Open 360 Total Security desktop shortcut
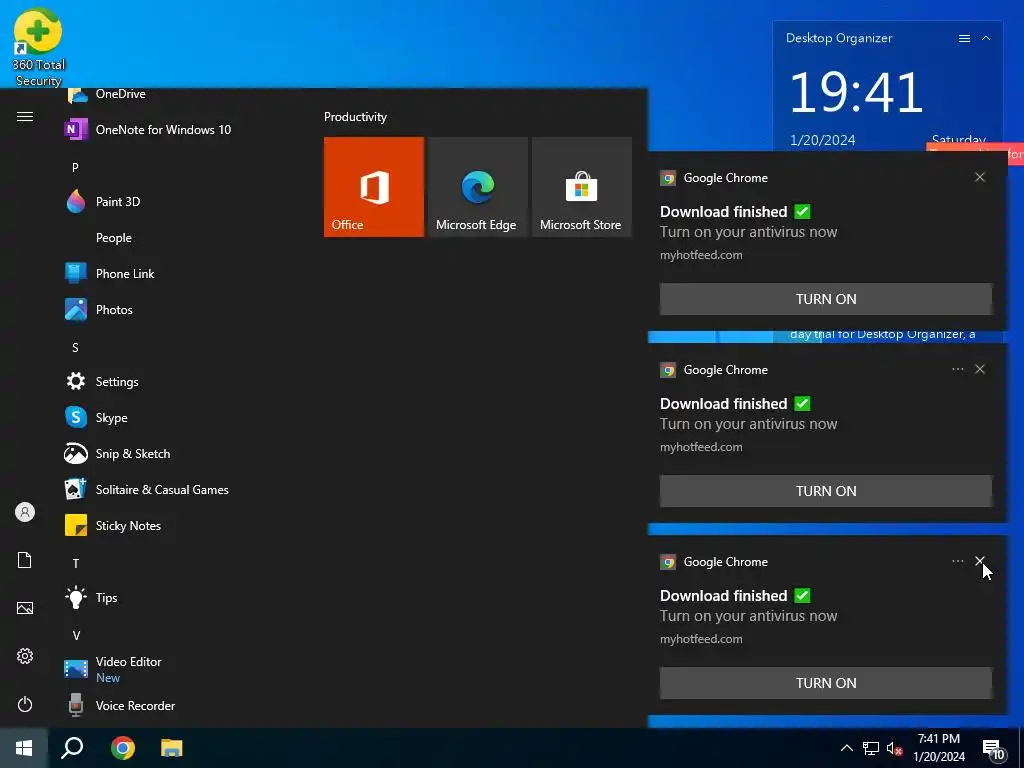 [x=38, y=47]
